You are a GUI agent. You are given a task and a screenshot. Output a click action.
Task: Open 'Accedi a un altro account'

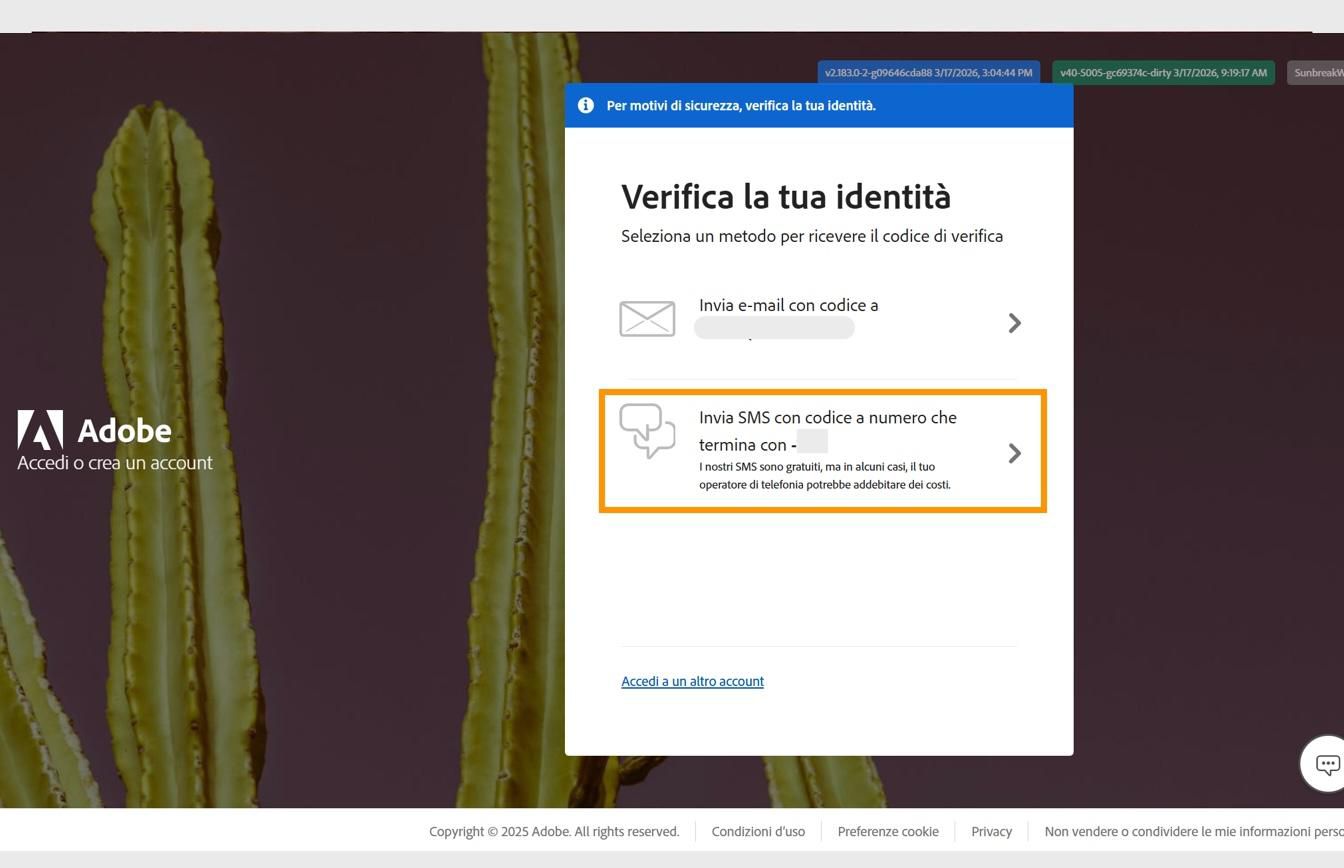point(692,681)
